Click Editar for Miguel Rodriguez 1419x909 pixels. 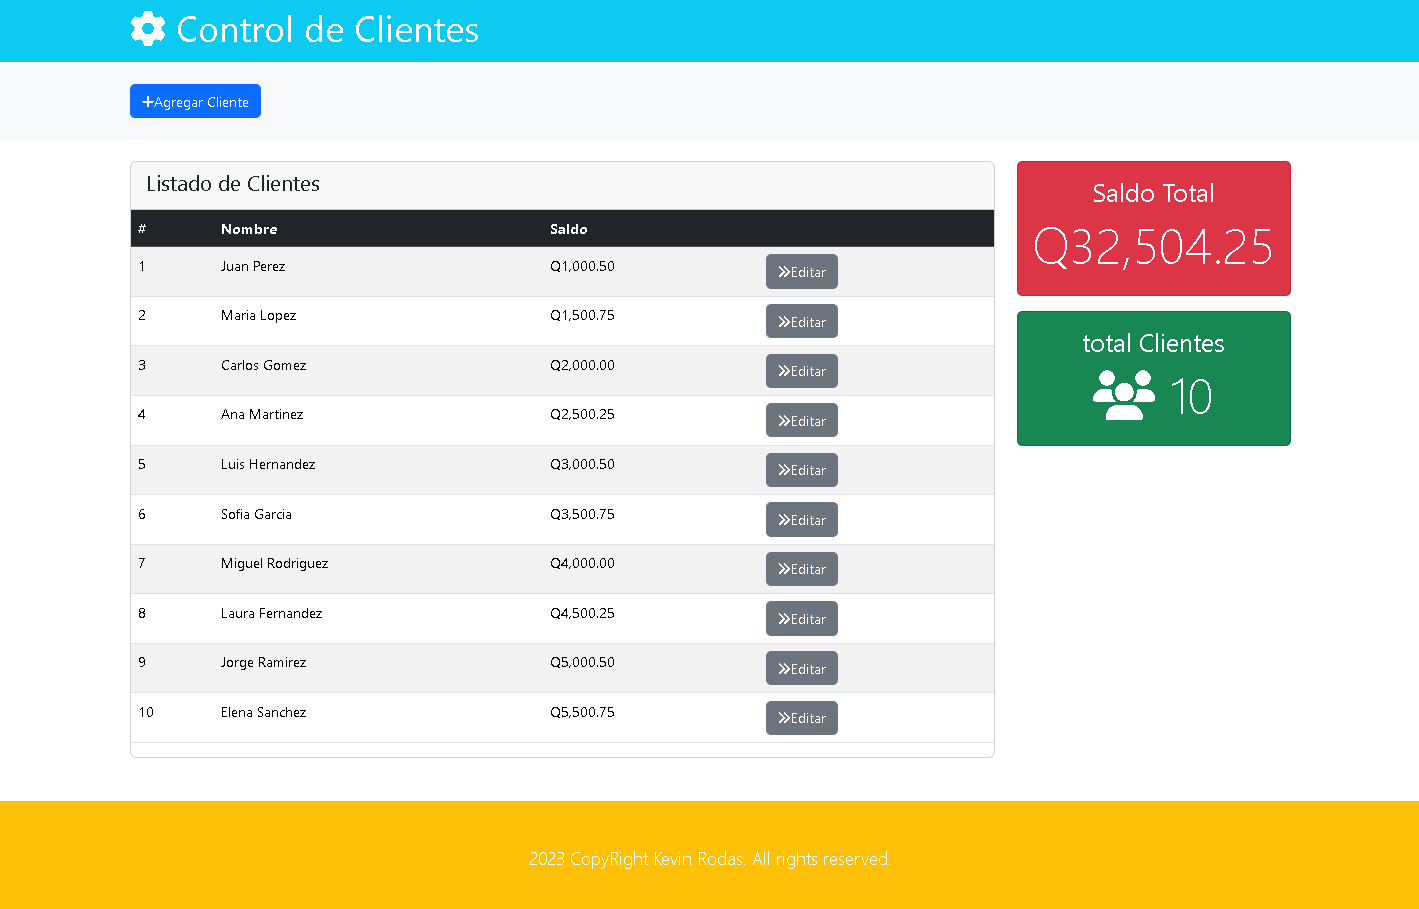point(801,569)
